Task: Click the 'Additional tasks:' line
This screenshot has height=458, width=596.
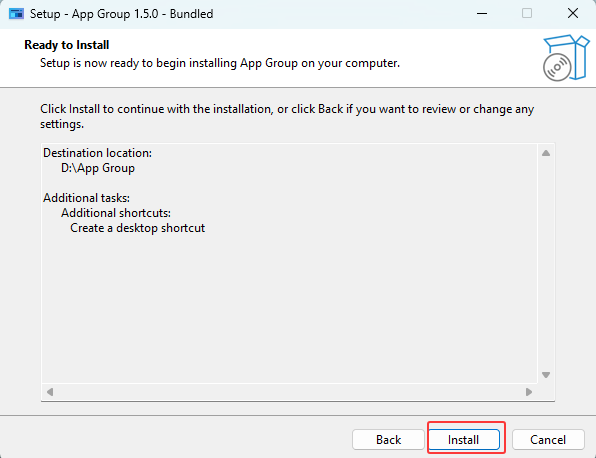Action: (86, 198)
